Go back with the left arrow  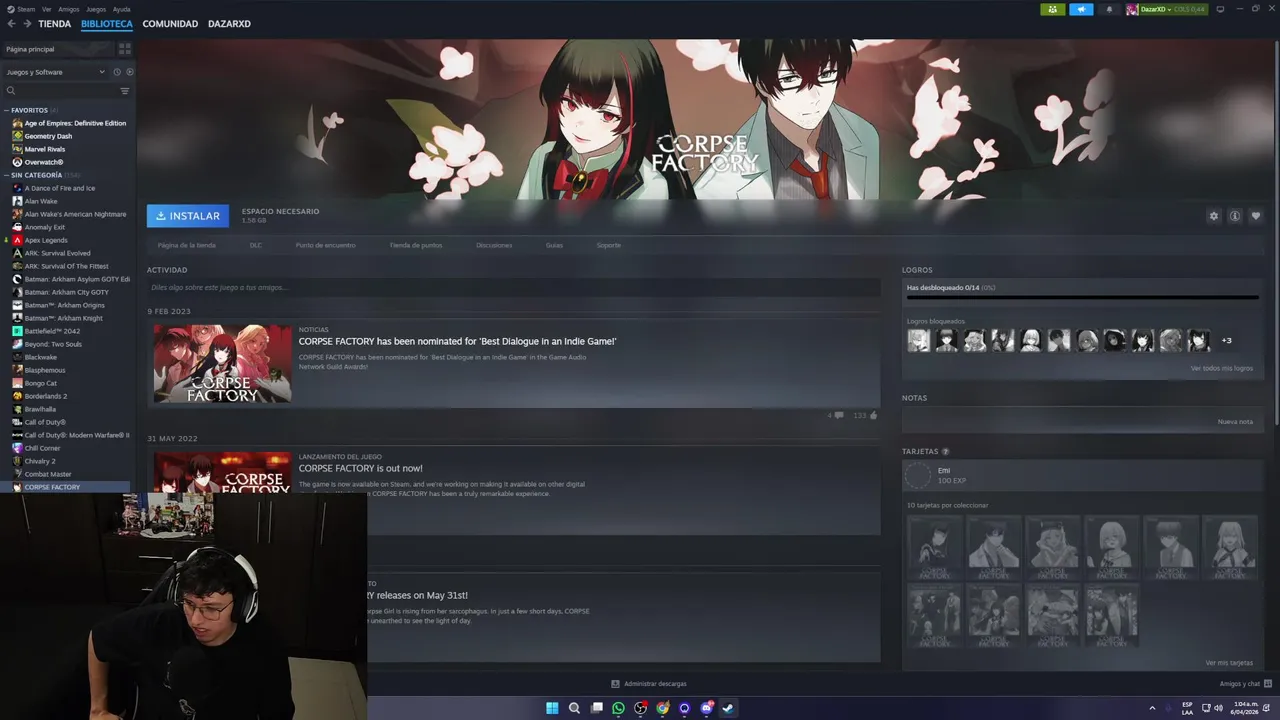[x=12, y=24]
